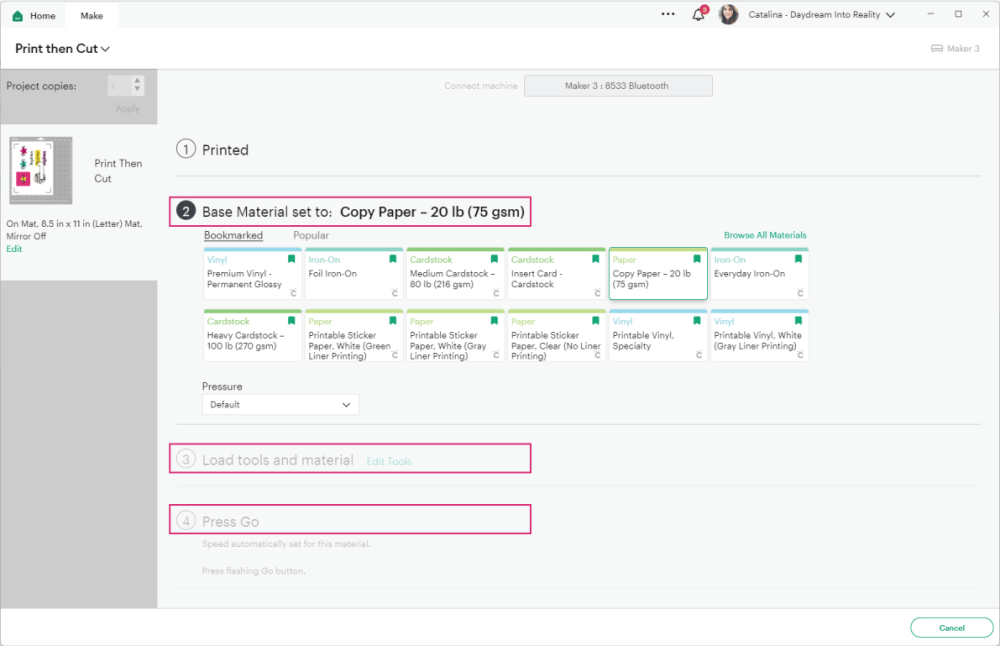The height and width of the screenshot is (646, 1000).
Task: Toggle bookmark on Printable Vinyl Specialty
Action: click(697, 321)
